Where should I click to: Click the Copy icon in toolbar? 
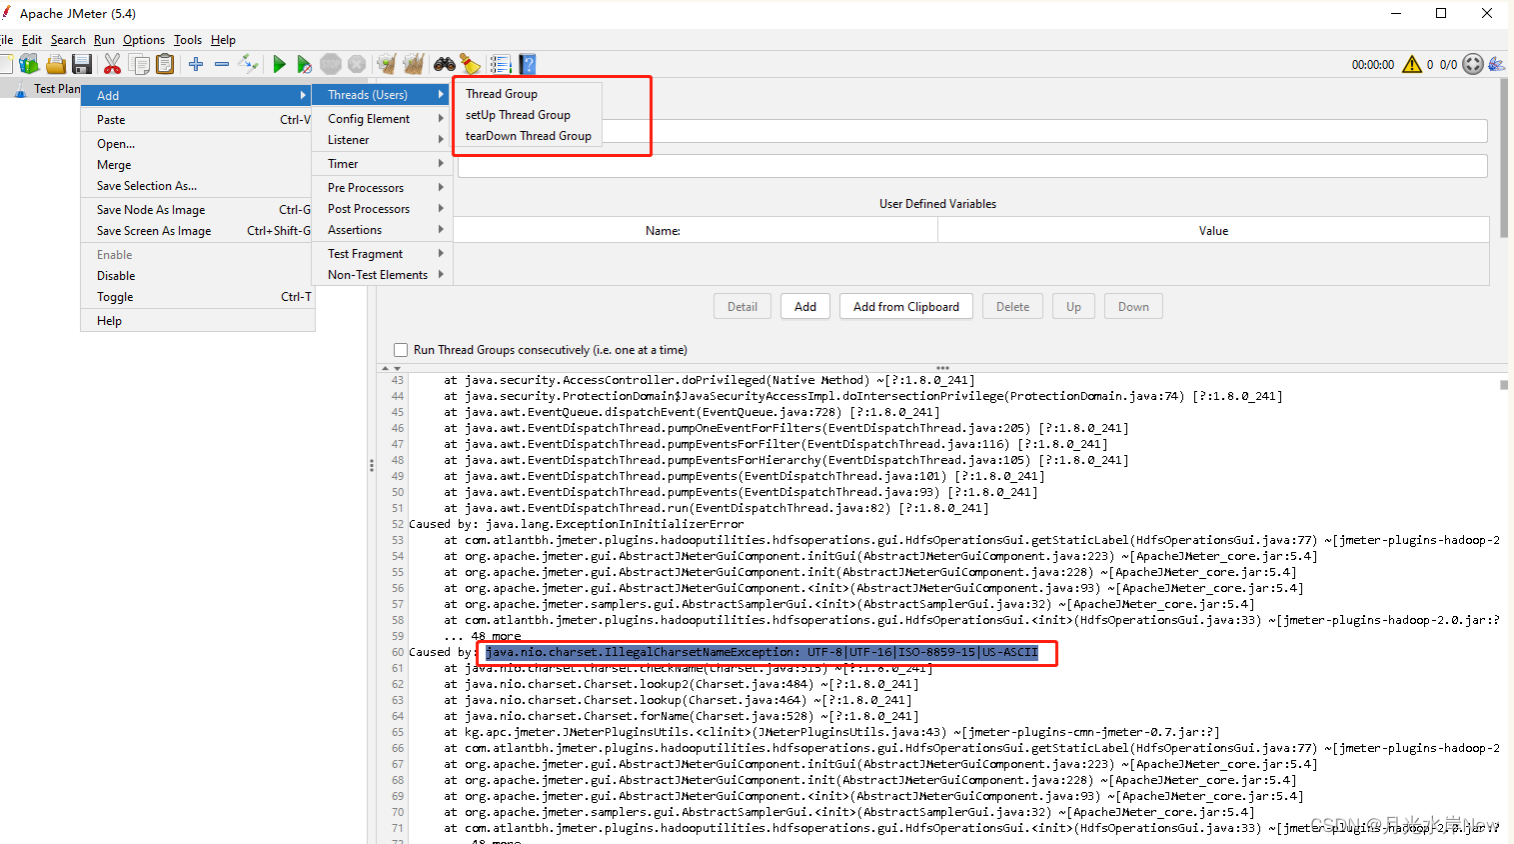(140, 64)
